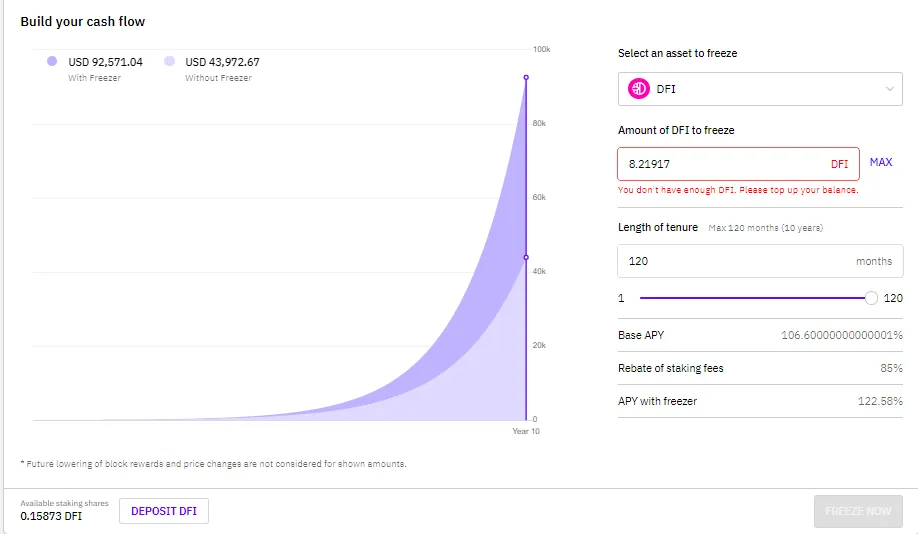
Task: Click the USD 92,571.04 legend label
Action: [x=105, y=62]
